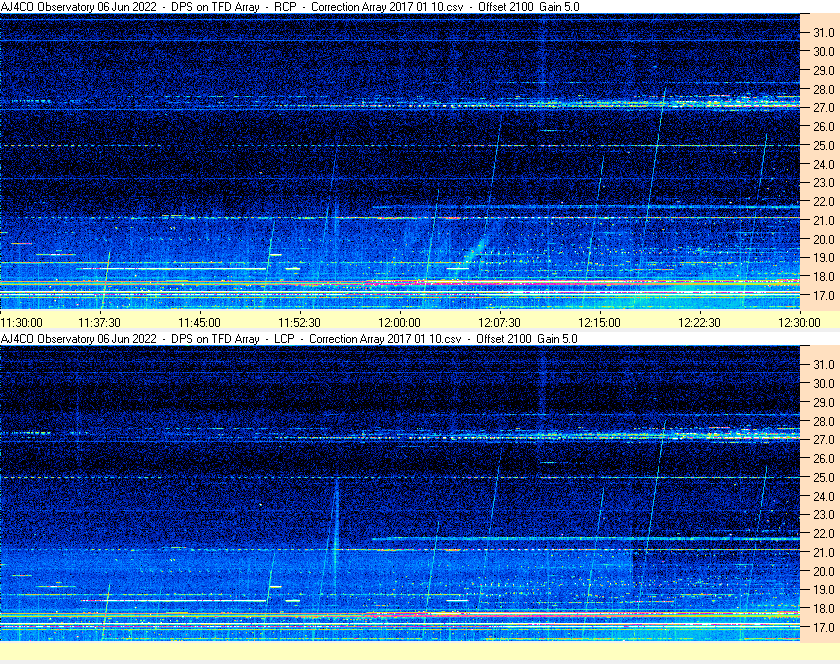This screenshot has height=664, width=840.
Task: Select 20.0 frequency label in LCP panel
Action: tap(823, 571)
